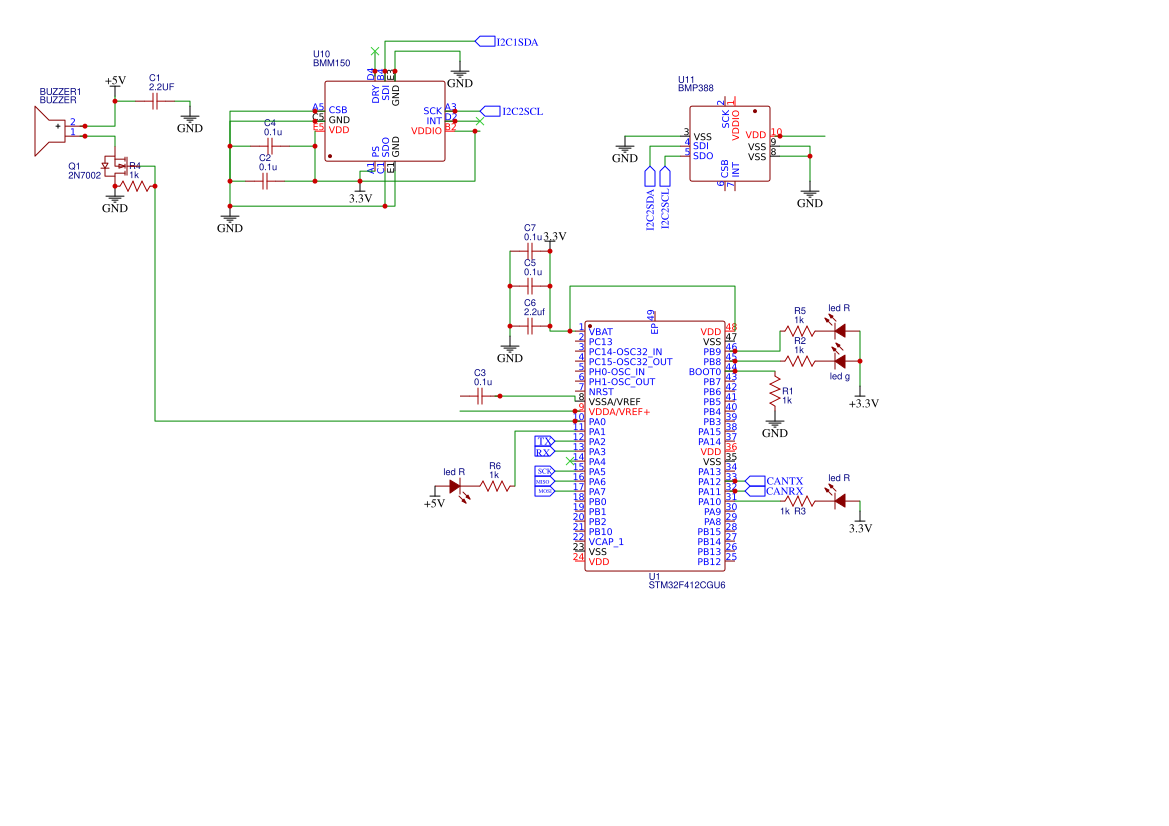Select the 3.3V power label near C7
This screenshot has height=826, width=1169.
(556, 237)
